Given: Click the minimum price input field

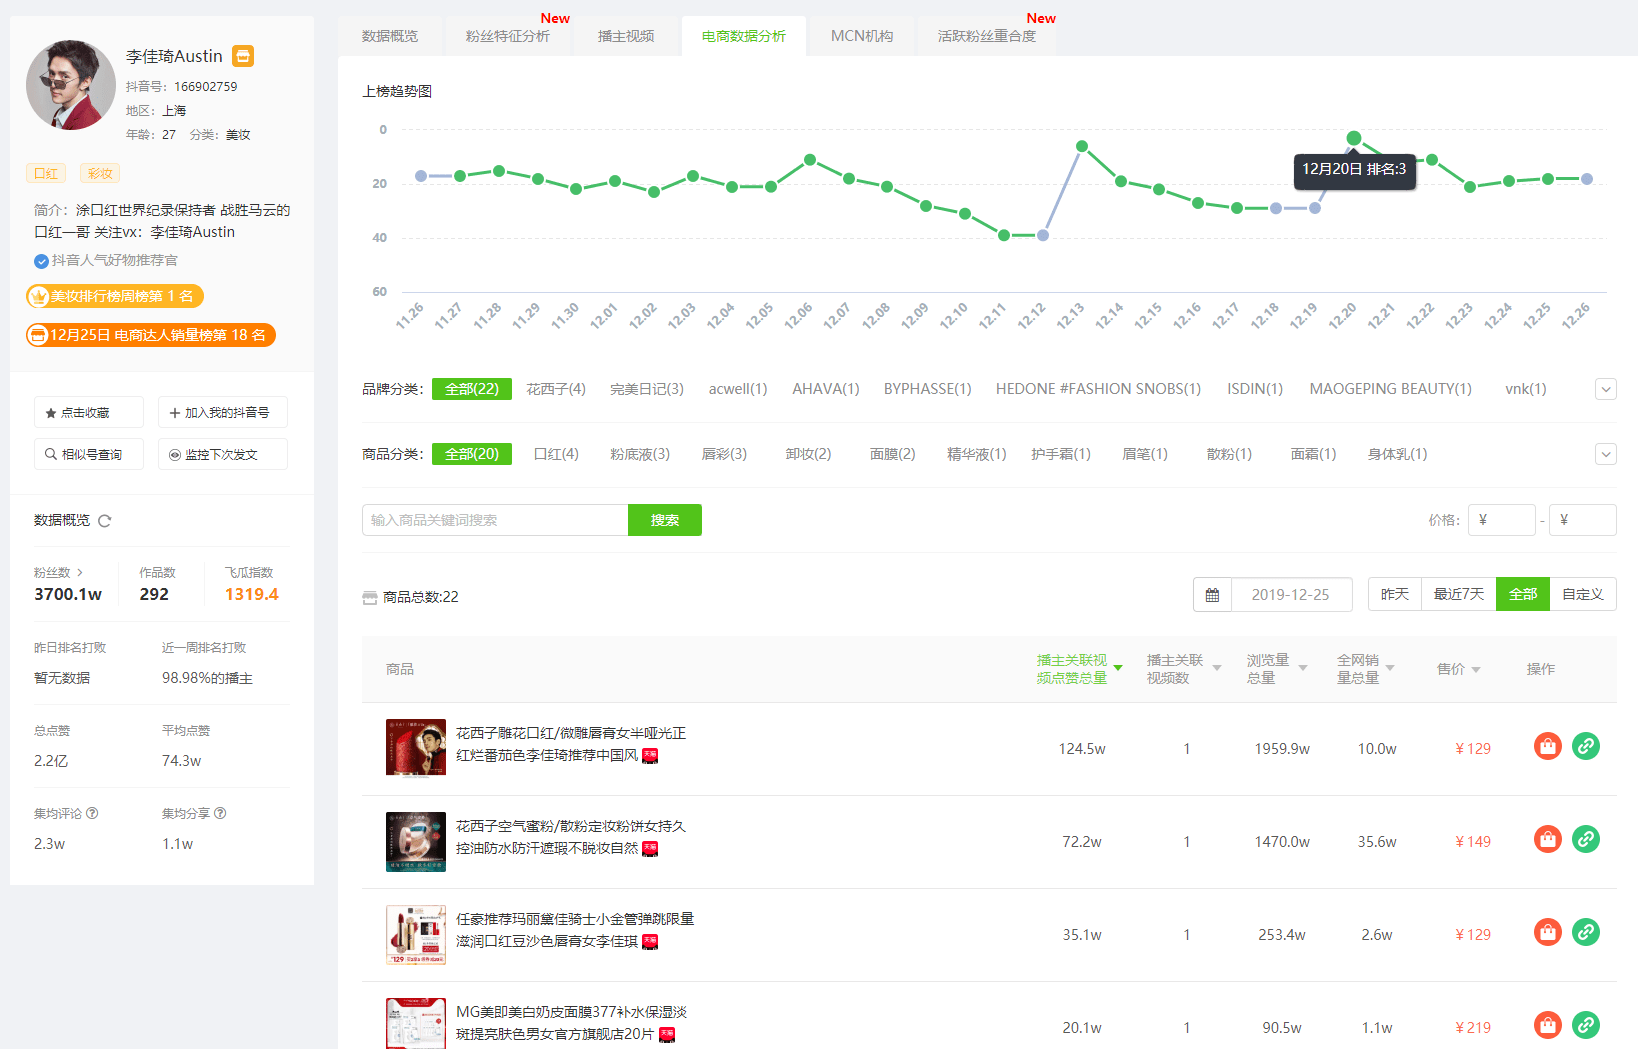Looking at the screenshot, I should [1502, 520].
